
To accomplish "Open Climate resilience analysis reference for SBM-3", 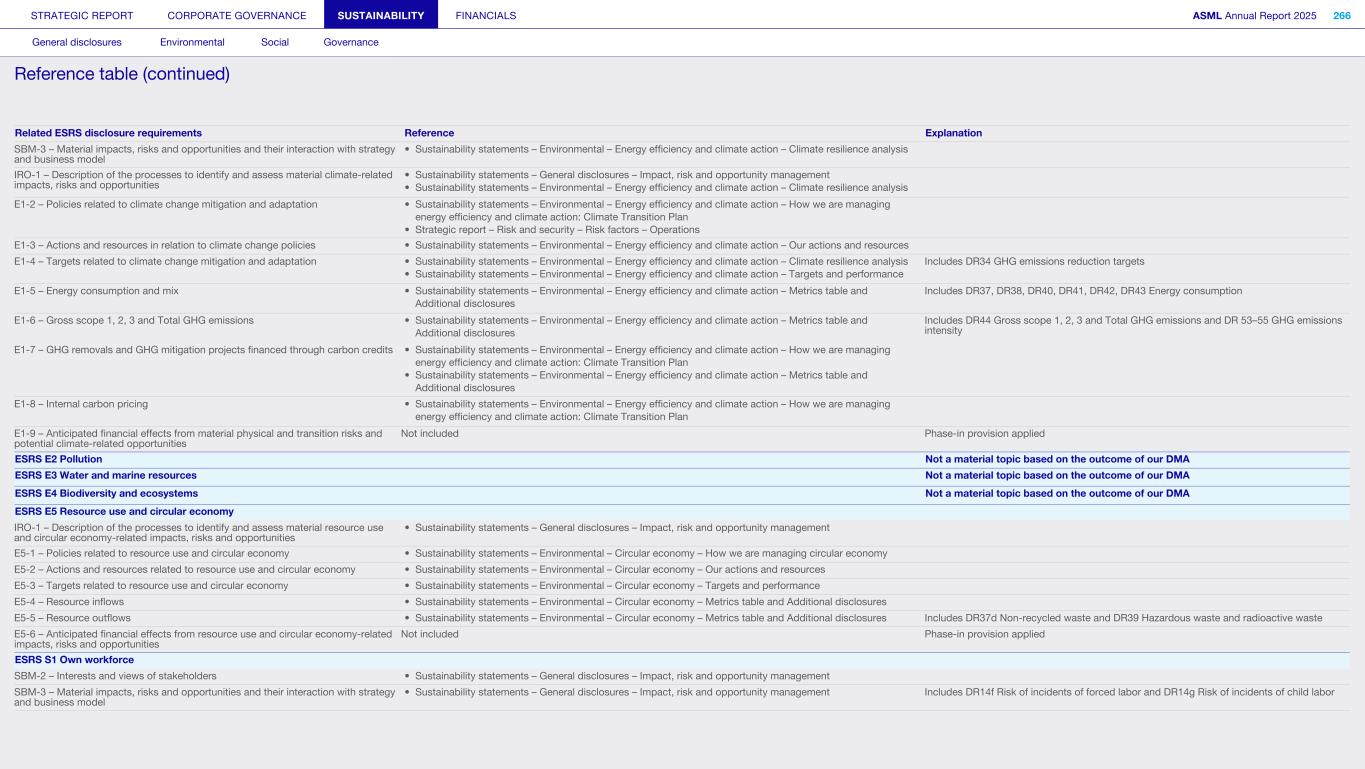I will click(x=661, y=149).
